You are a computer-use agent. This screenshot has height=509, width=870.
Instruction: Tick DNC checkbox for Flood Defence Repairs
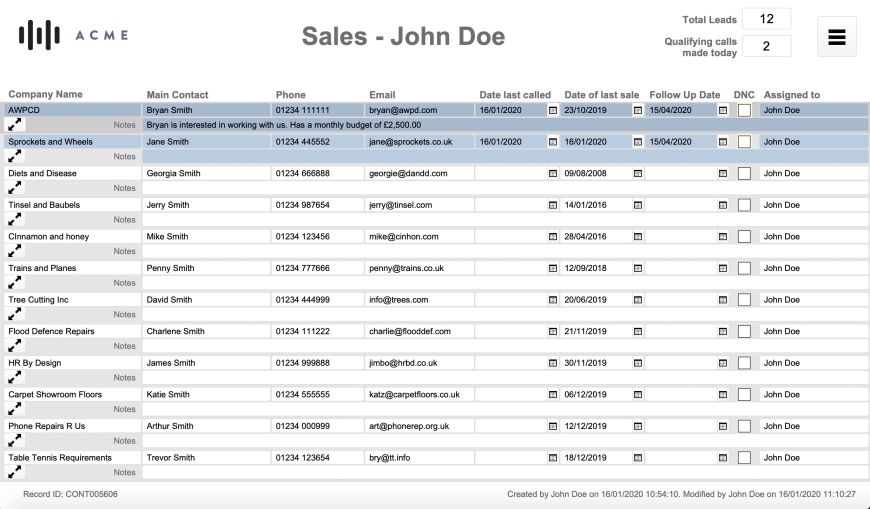pos(744,332)
